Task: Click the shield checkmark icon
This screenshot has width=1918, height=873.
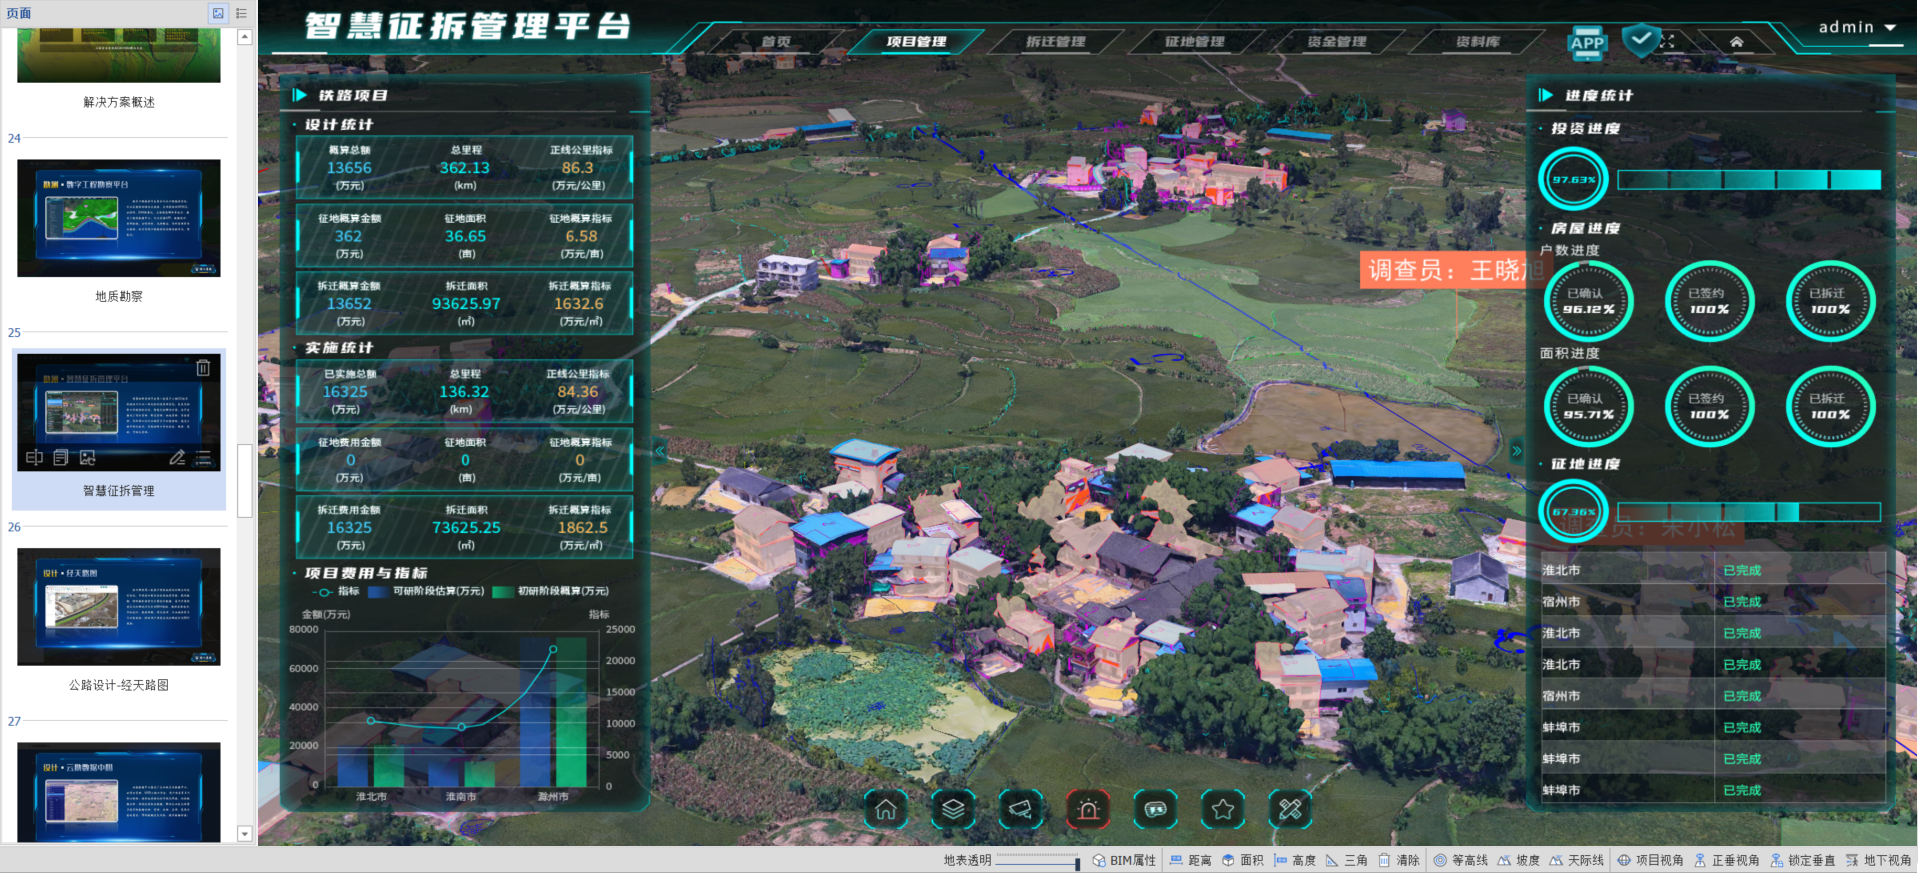Action: pos(1640,40)
